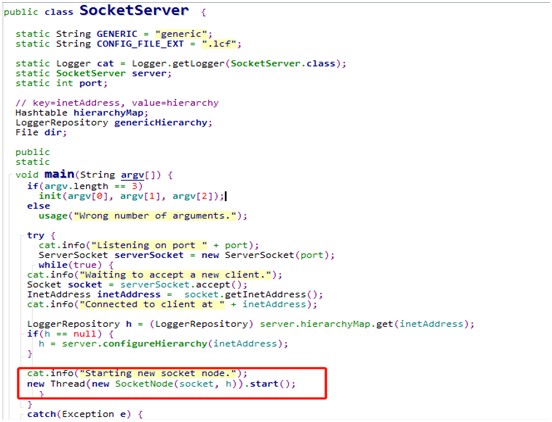
Task: Click the static 'server' field name
Action: (149, 74)
